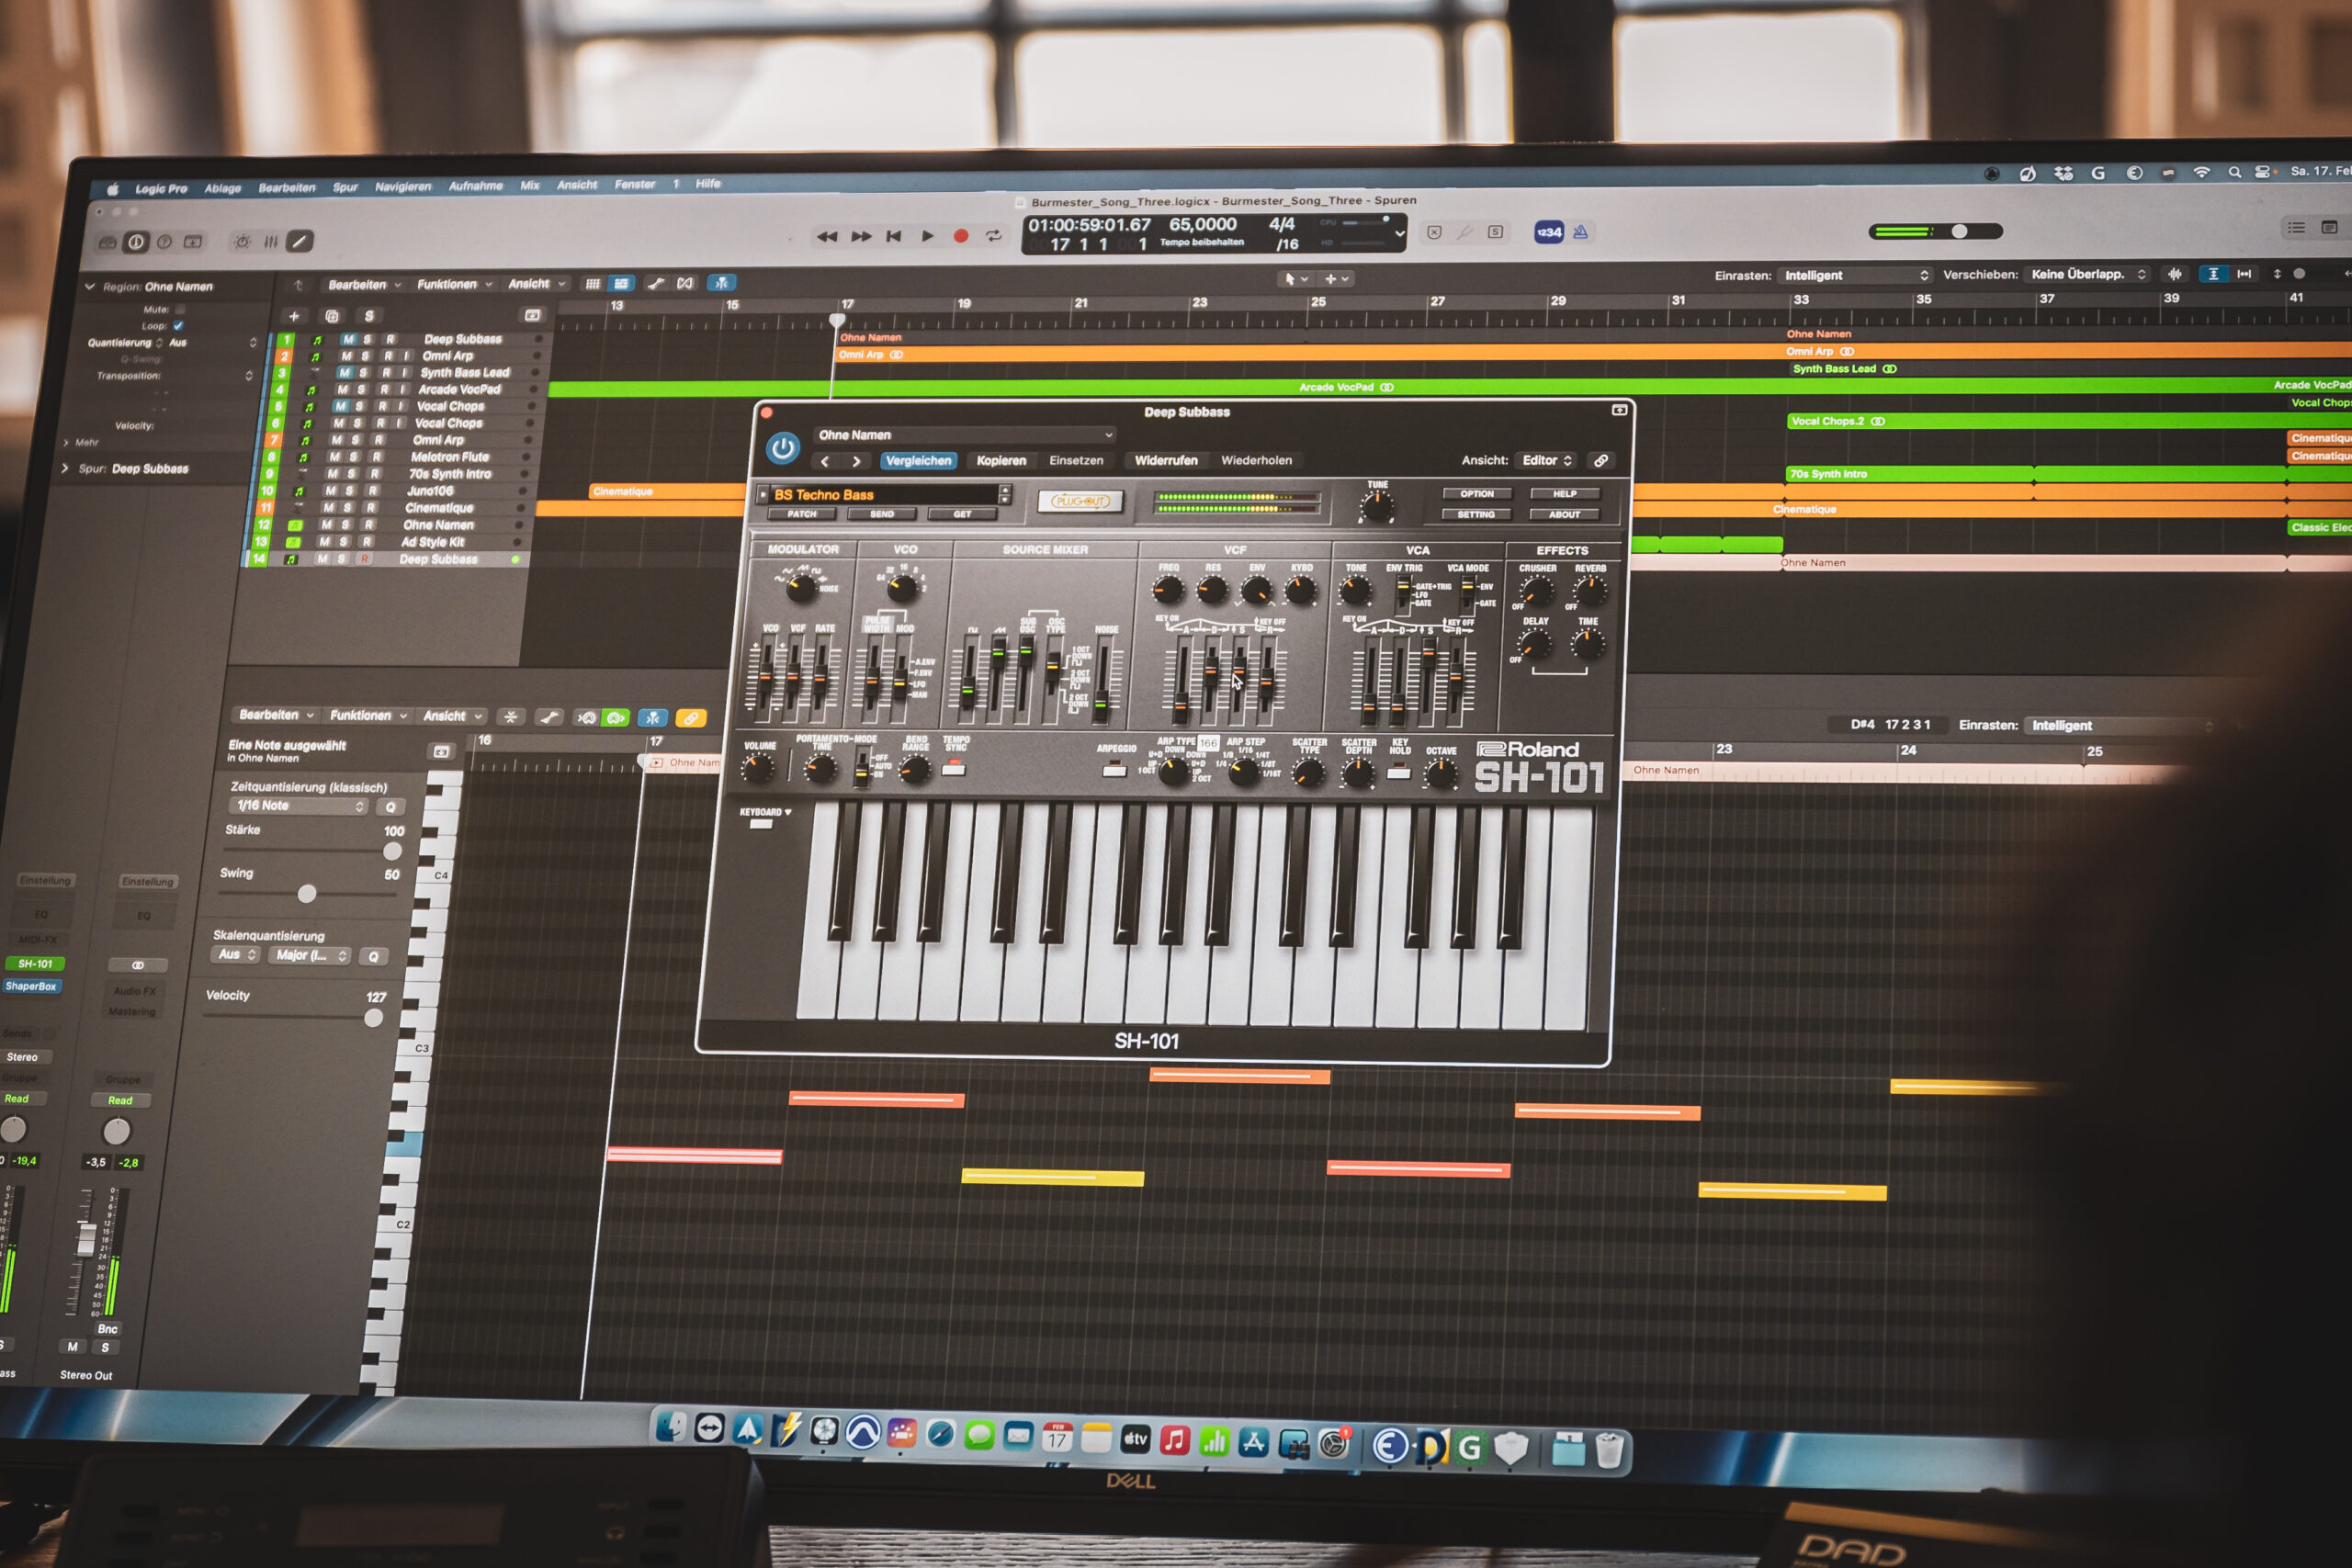The width and height of the screenshot is (2352, 1568).
Task: Open the Music app in Dock
Action: pyautogui.click(x=1175, y=1441)
